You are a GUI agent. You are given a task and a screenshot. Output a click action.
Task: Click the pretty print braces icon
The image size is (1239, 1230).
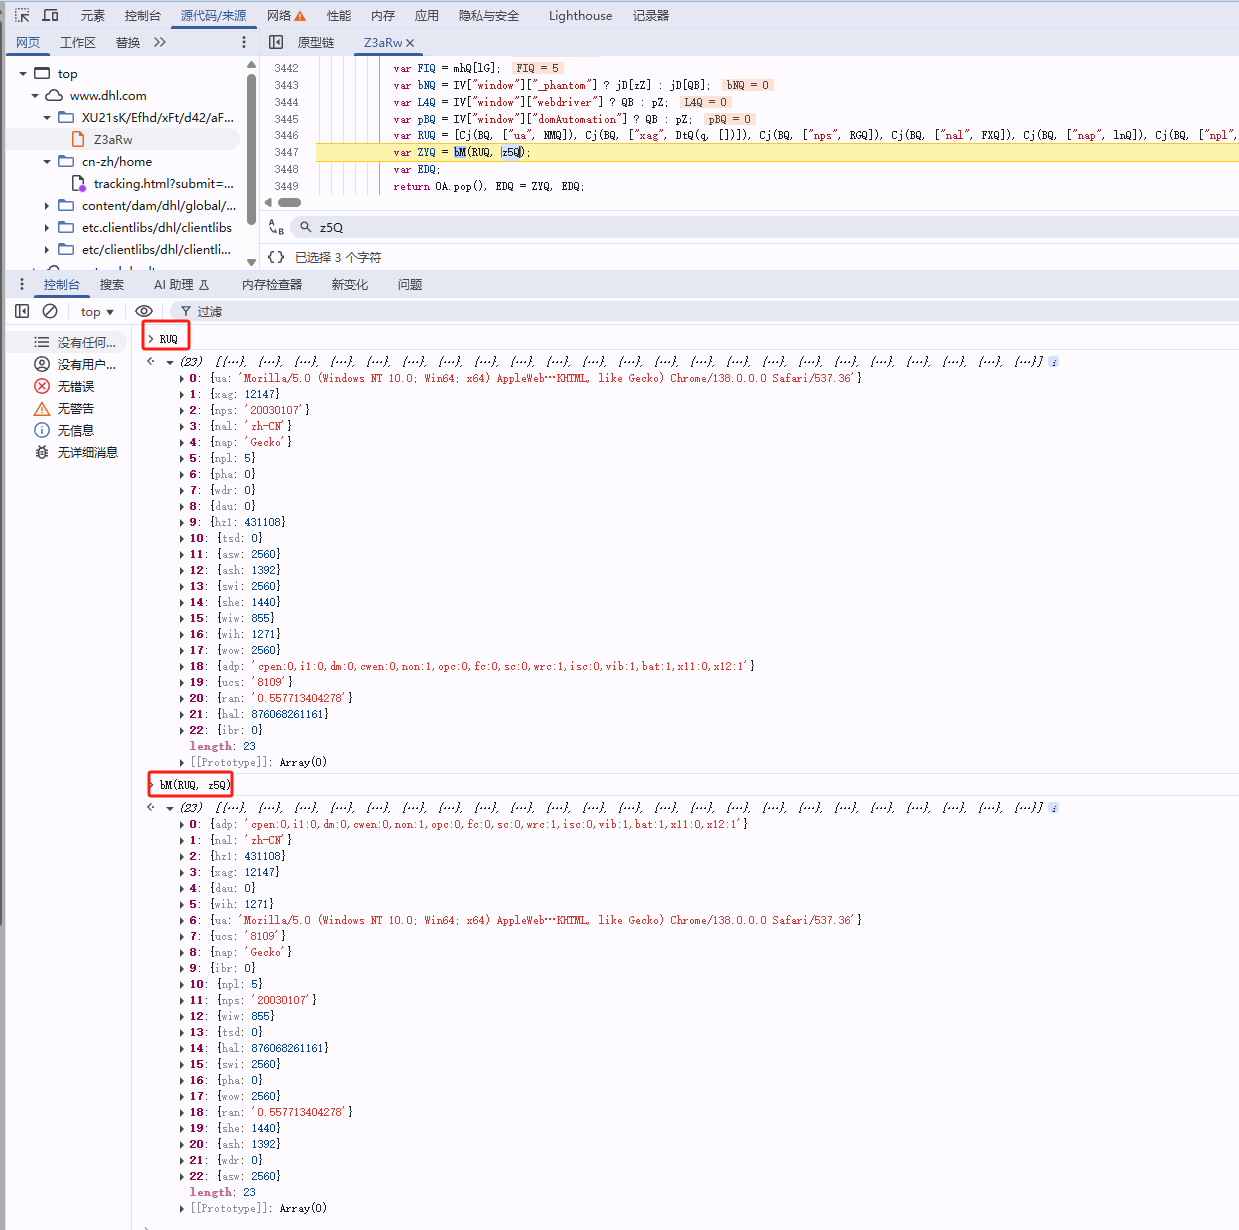coord(276,257)
